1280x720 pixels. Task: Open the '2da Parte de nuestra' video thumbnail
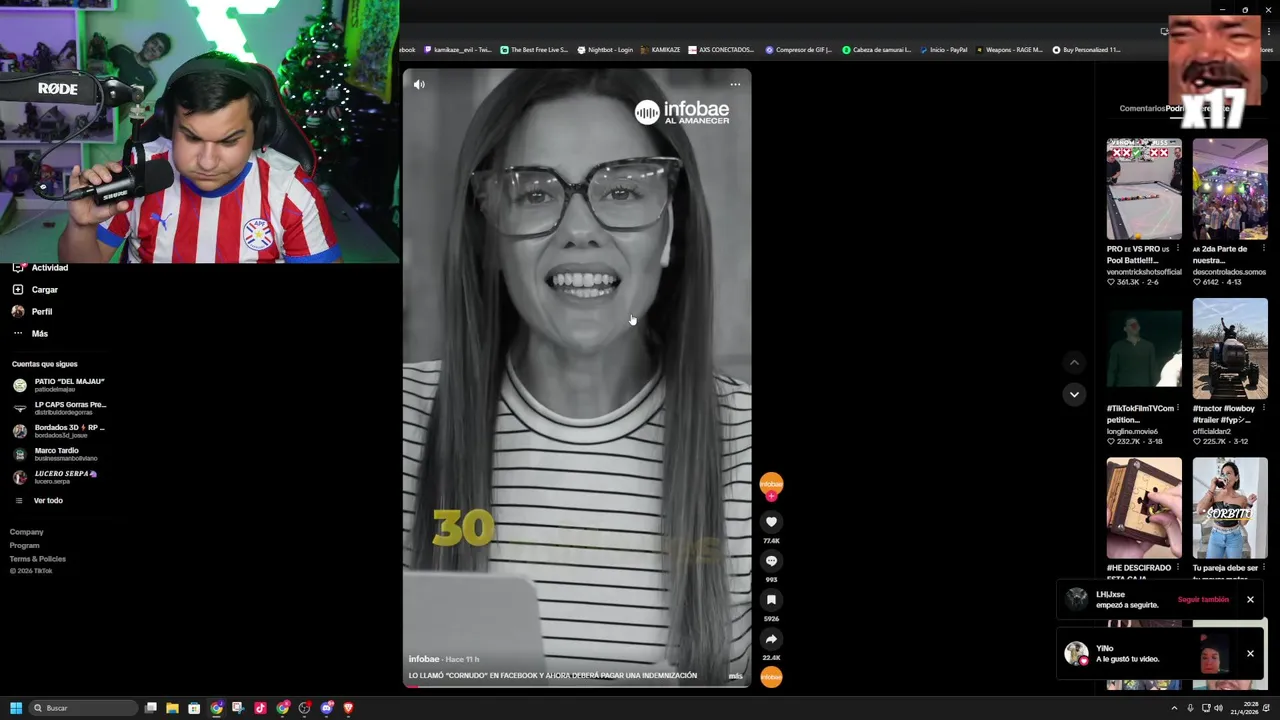[1230, 189]
